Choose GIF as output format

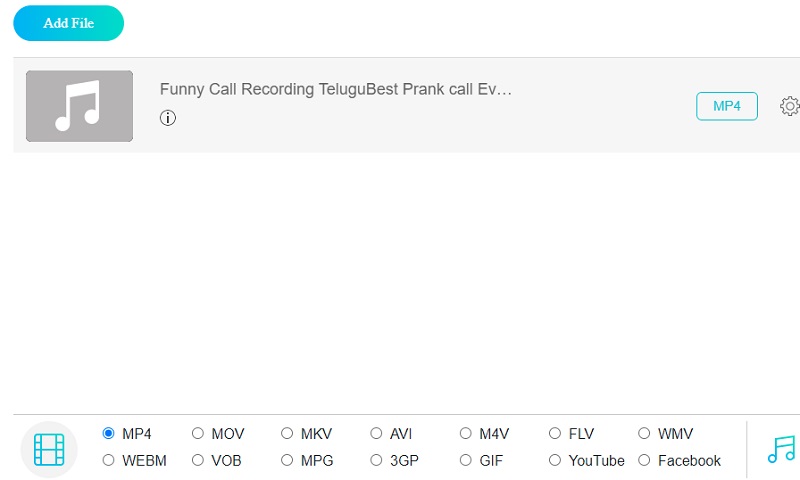click(x=466, y=461)
